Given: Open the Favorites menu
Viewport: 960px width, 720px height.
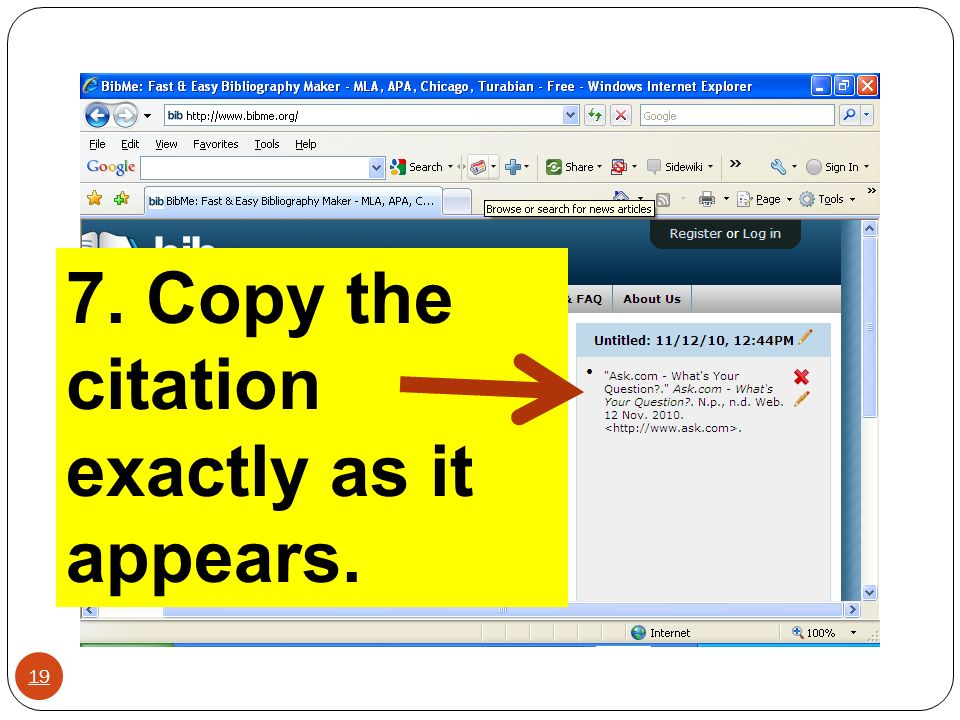Looking at the screenshot, I should [216, 144].
